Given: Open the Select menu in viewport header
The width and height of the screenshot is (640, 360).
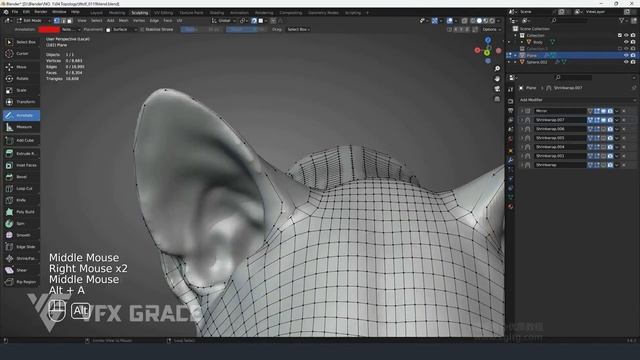Looking at the screenshot, I should (x=96, y=20).
